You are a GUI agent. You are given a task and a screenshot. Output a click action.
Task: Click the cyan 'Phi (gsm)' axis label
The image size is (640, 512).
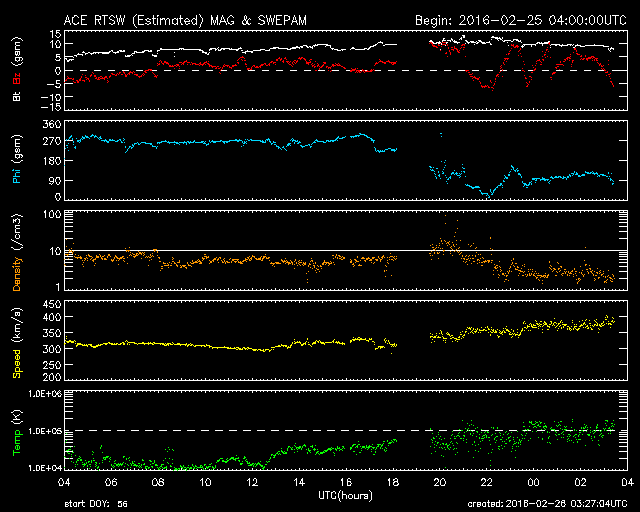(x=17, y=159)
